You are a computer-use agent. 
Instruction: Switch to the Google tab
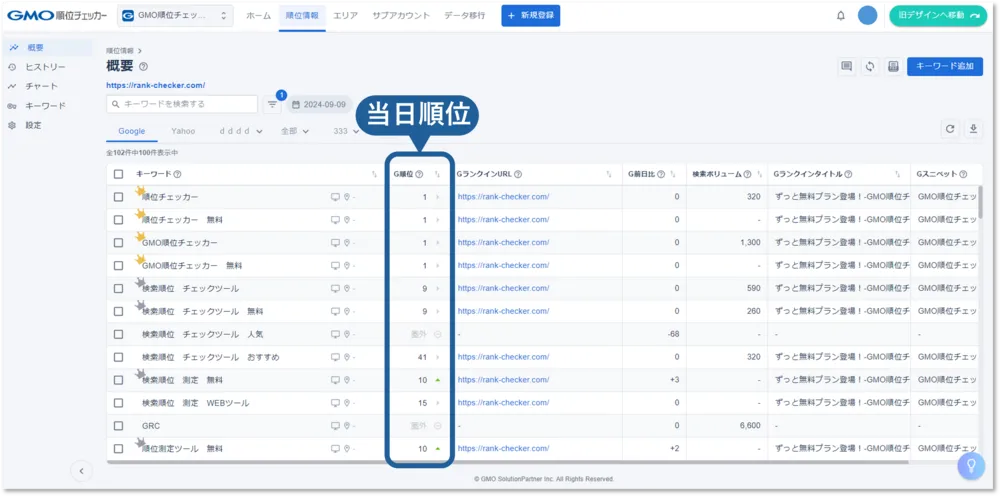click(132, 131)
